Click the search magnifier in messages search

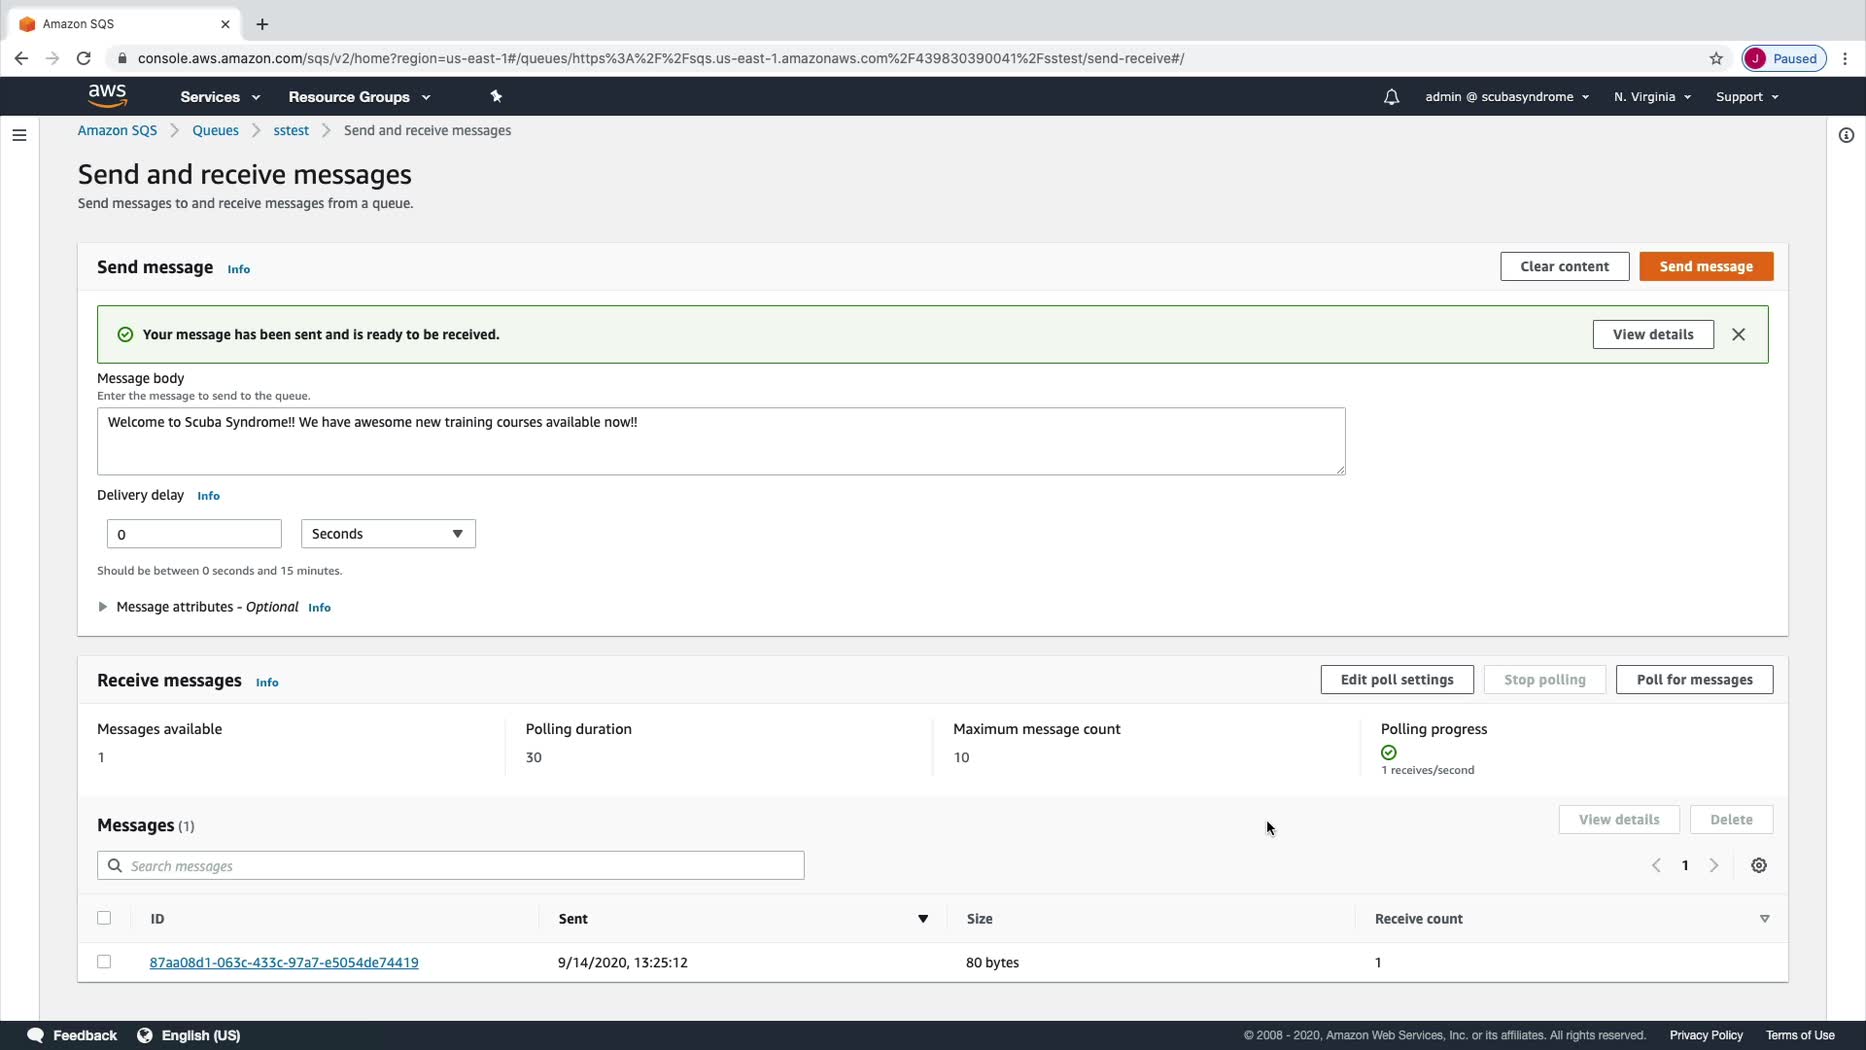click(115, 865)
